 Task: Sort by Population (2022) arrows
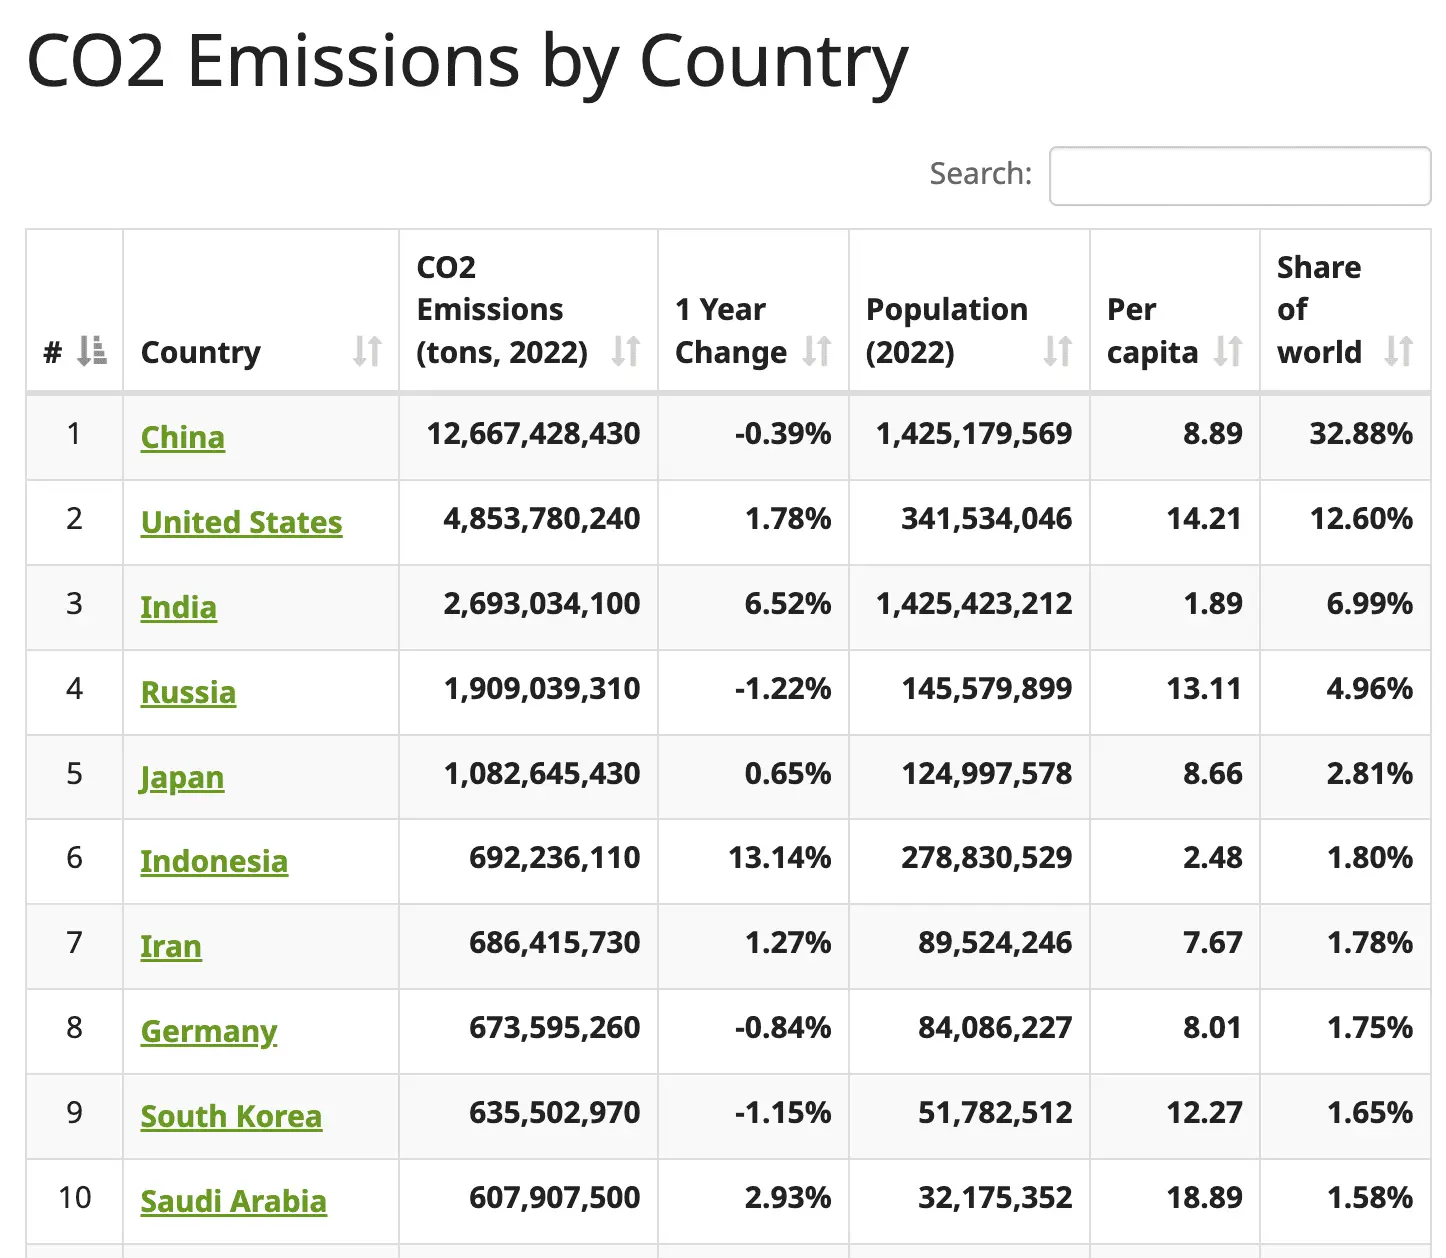click(x=1057, y=351)
